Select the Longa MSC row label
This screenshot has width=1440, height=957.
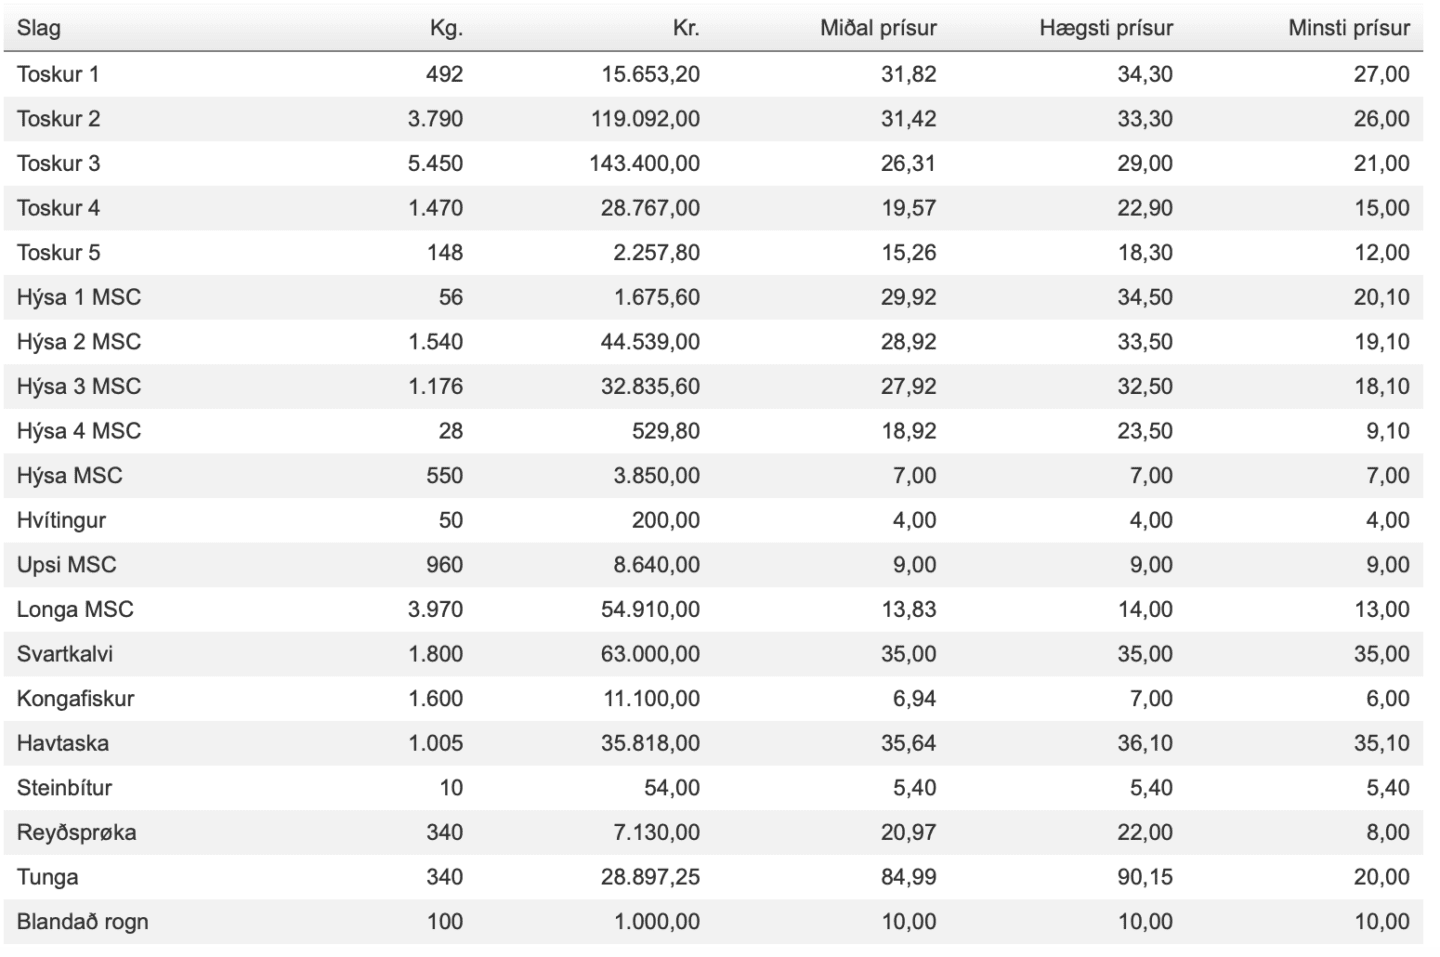click(x=75, y=609)
